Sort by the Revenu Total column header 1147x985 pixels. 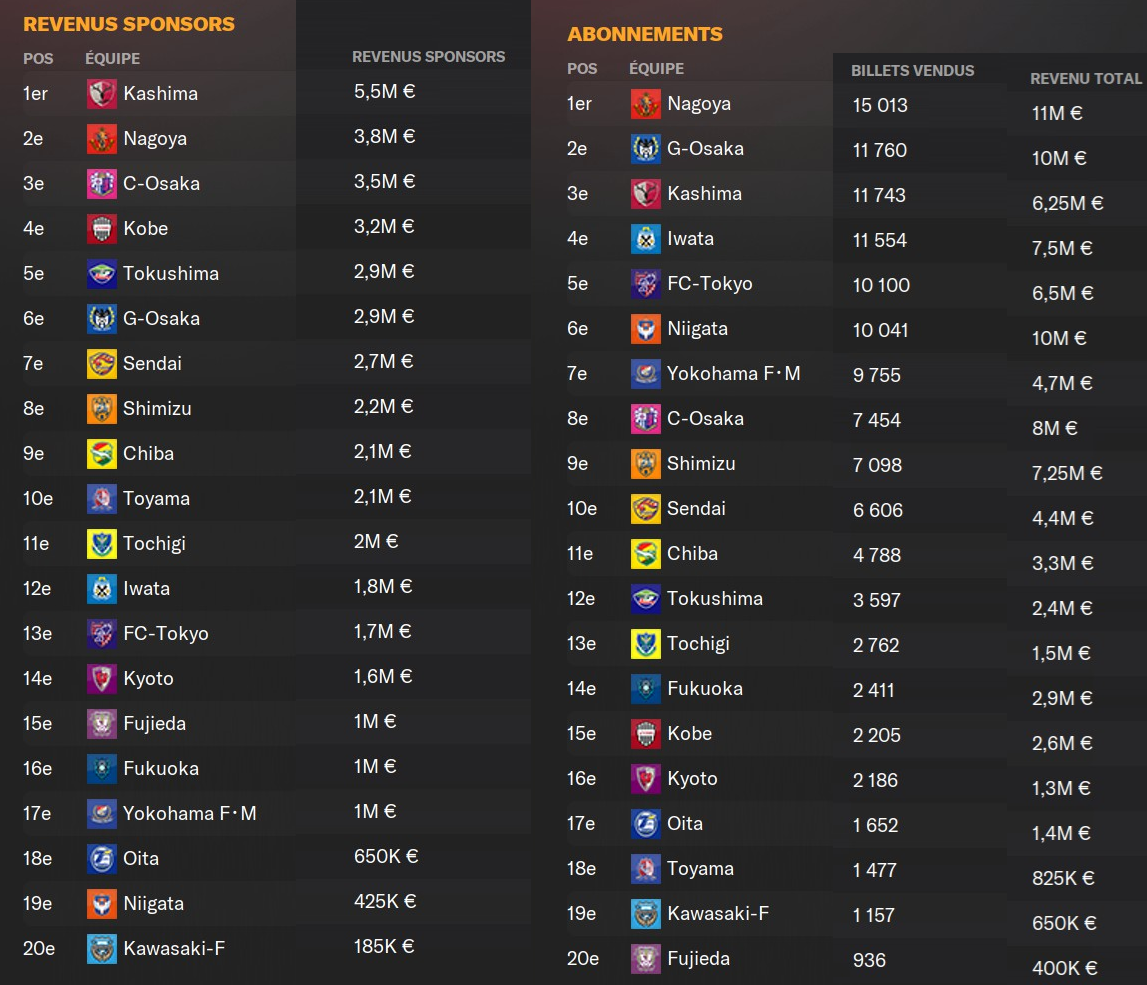click(1085, 78)
